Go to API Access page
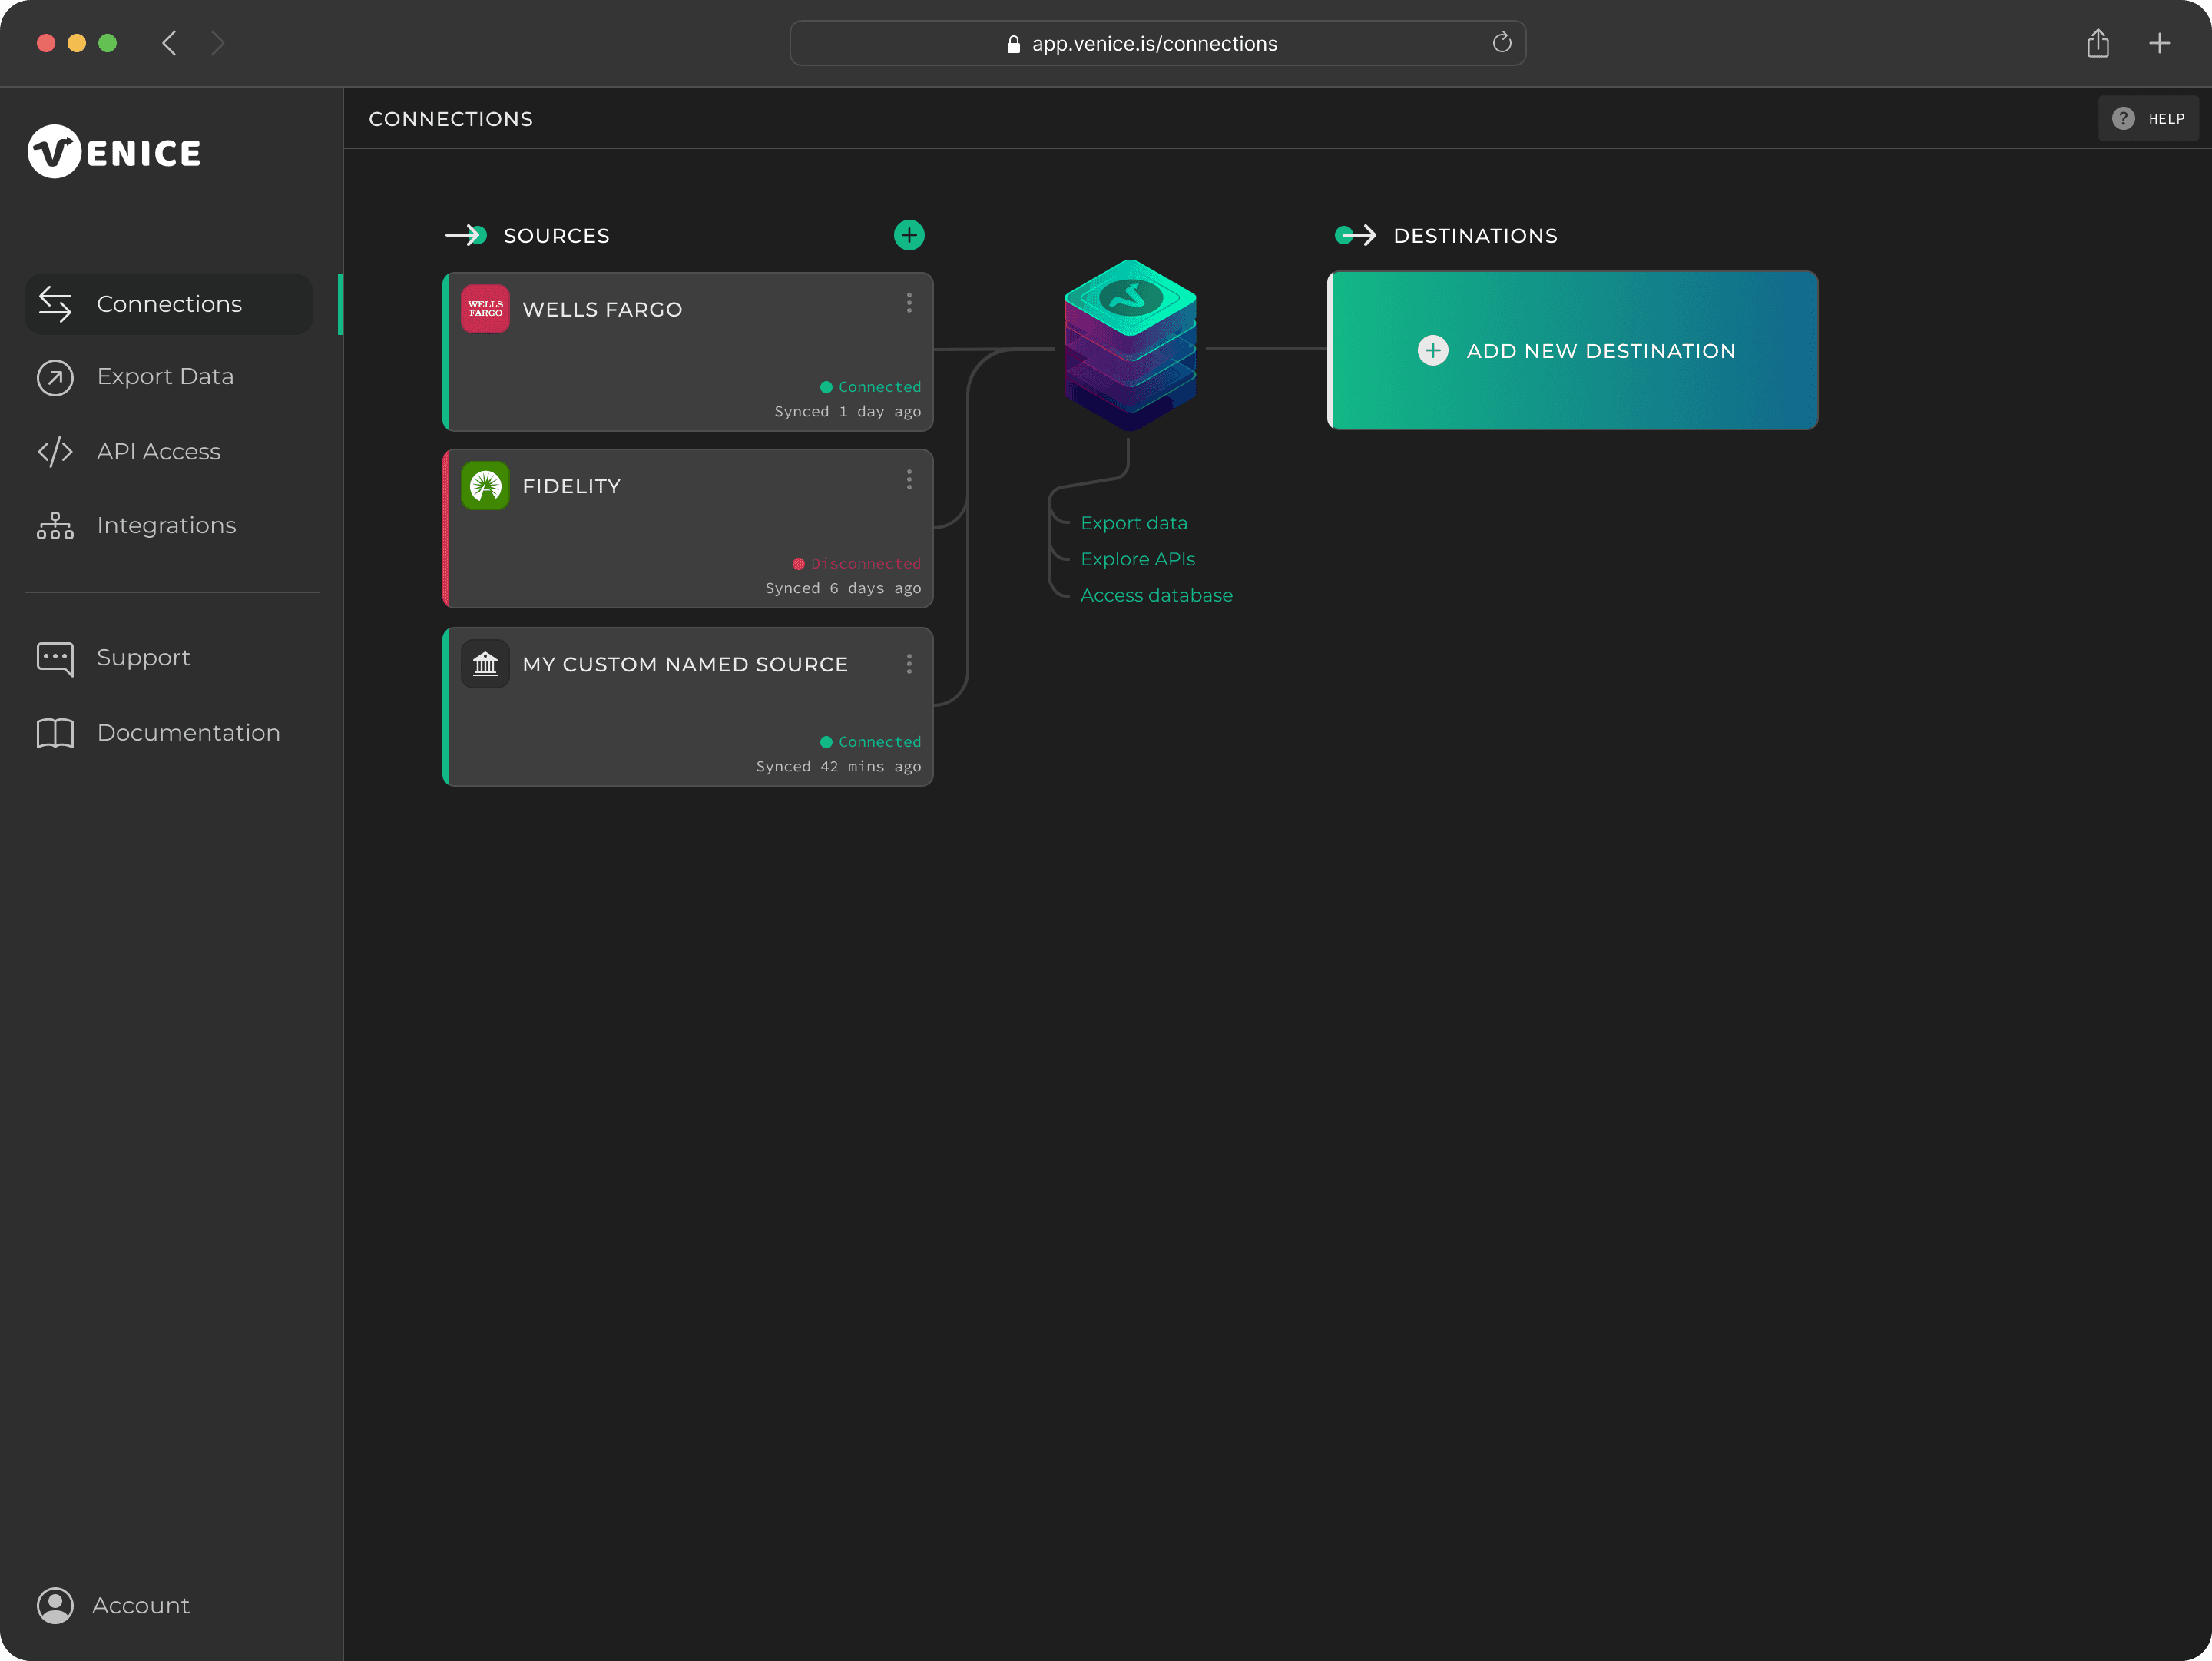Image resolution: width=2212 pixels, height=1661 pixels. tap(158, 452)
